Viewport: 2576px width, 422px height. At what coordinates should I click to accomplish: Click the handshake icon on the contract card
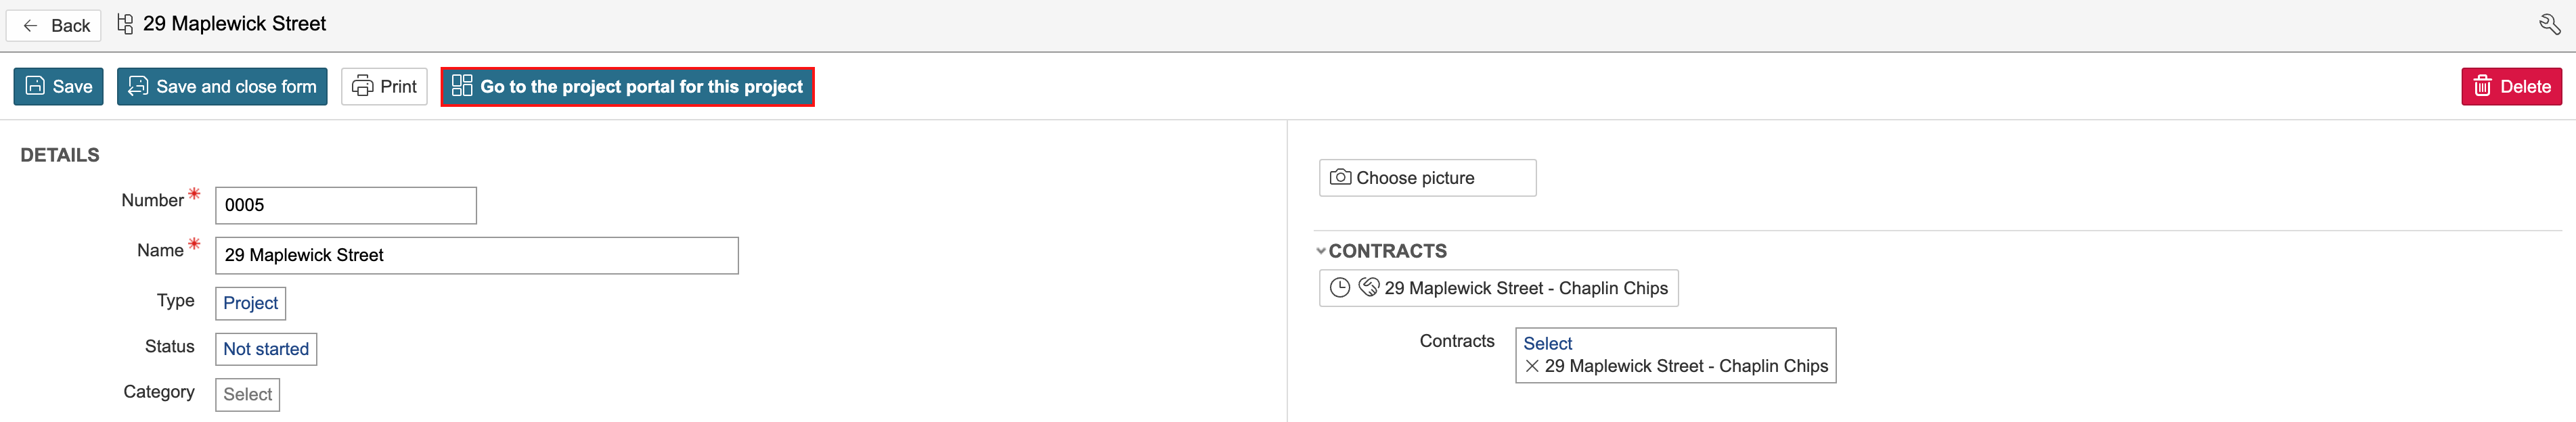[x=1368, y=288]
